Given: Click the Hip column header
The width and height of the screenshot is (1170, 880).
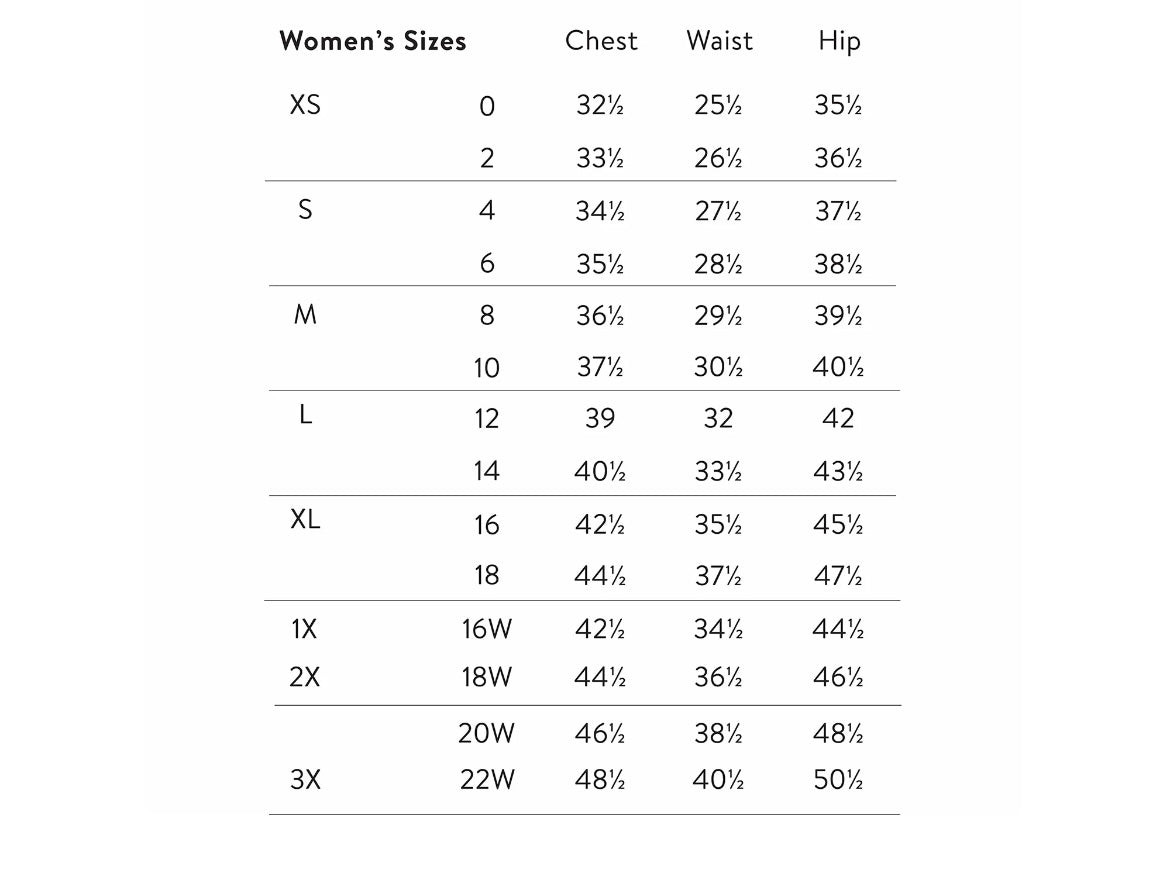Looking at the screenshot, I should click(x=839, y=41).
